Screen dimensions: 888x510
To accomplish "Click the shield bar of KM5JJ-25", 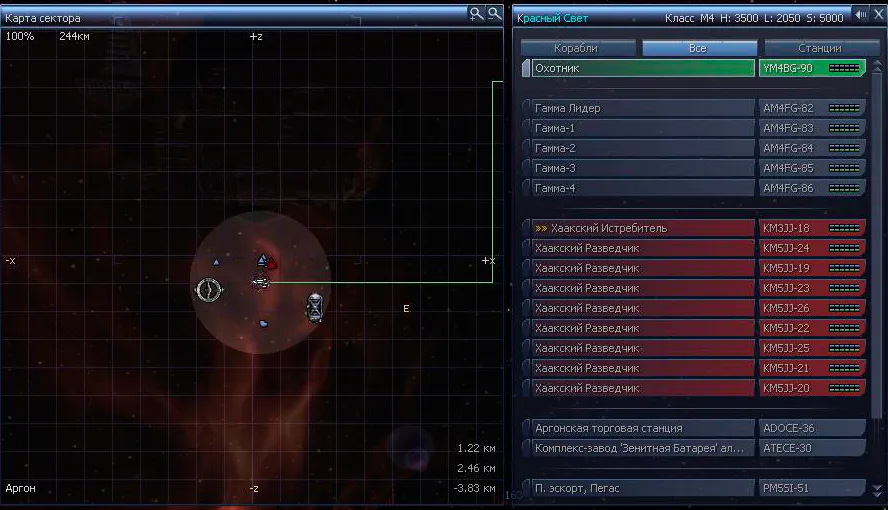I will point(844,348).
